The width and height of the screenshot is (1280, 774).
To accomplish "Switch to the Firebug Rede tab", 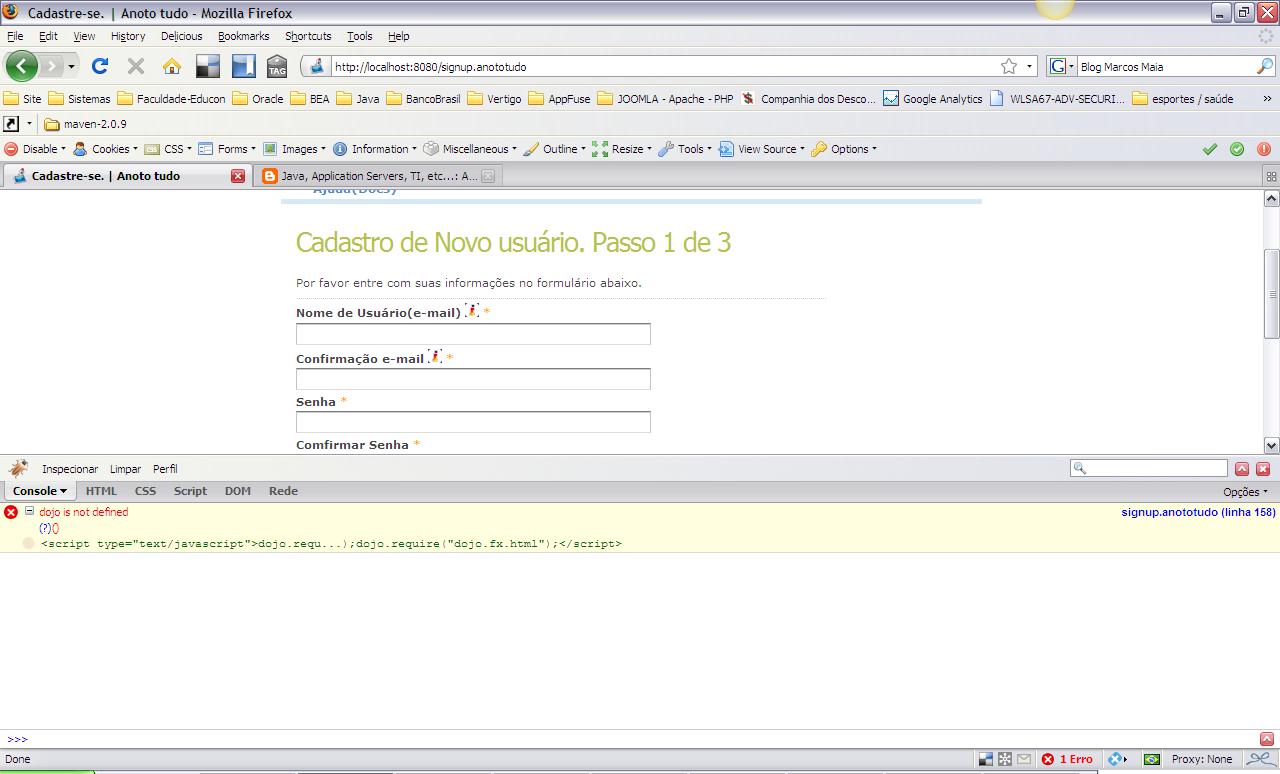I will 283,491.
